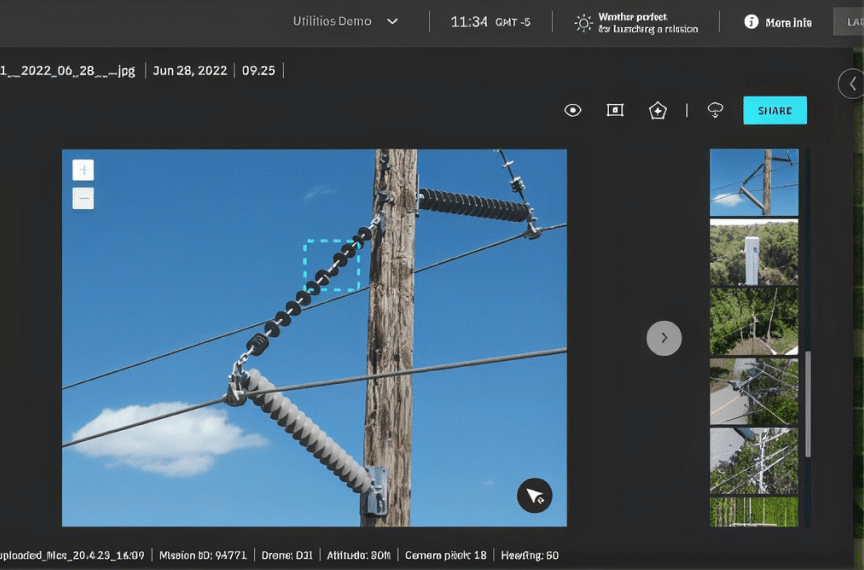Zoom out with the minus button
The width and height of the screenshot is (864, 570).
click(x=83, y=198)
